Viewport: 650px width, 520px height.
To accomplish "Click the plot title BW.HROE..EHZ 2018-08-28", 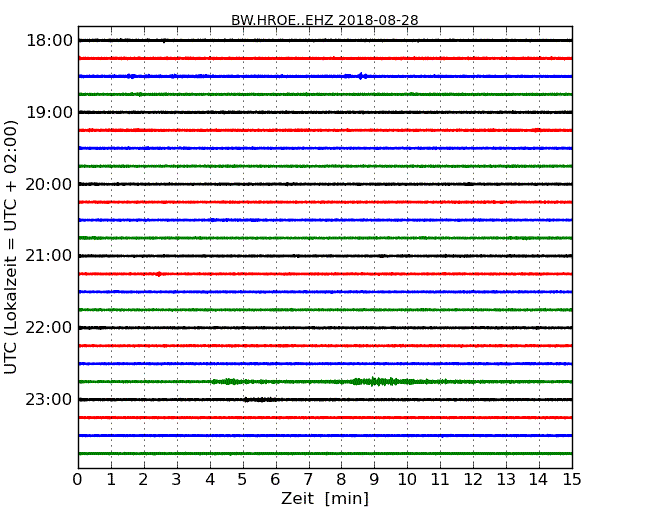I will point(325,20).
